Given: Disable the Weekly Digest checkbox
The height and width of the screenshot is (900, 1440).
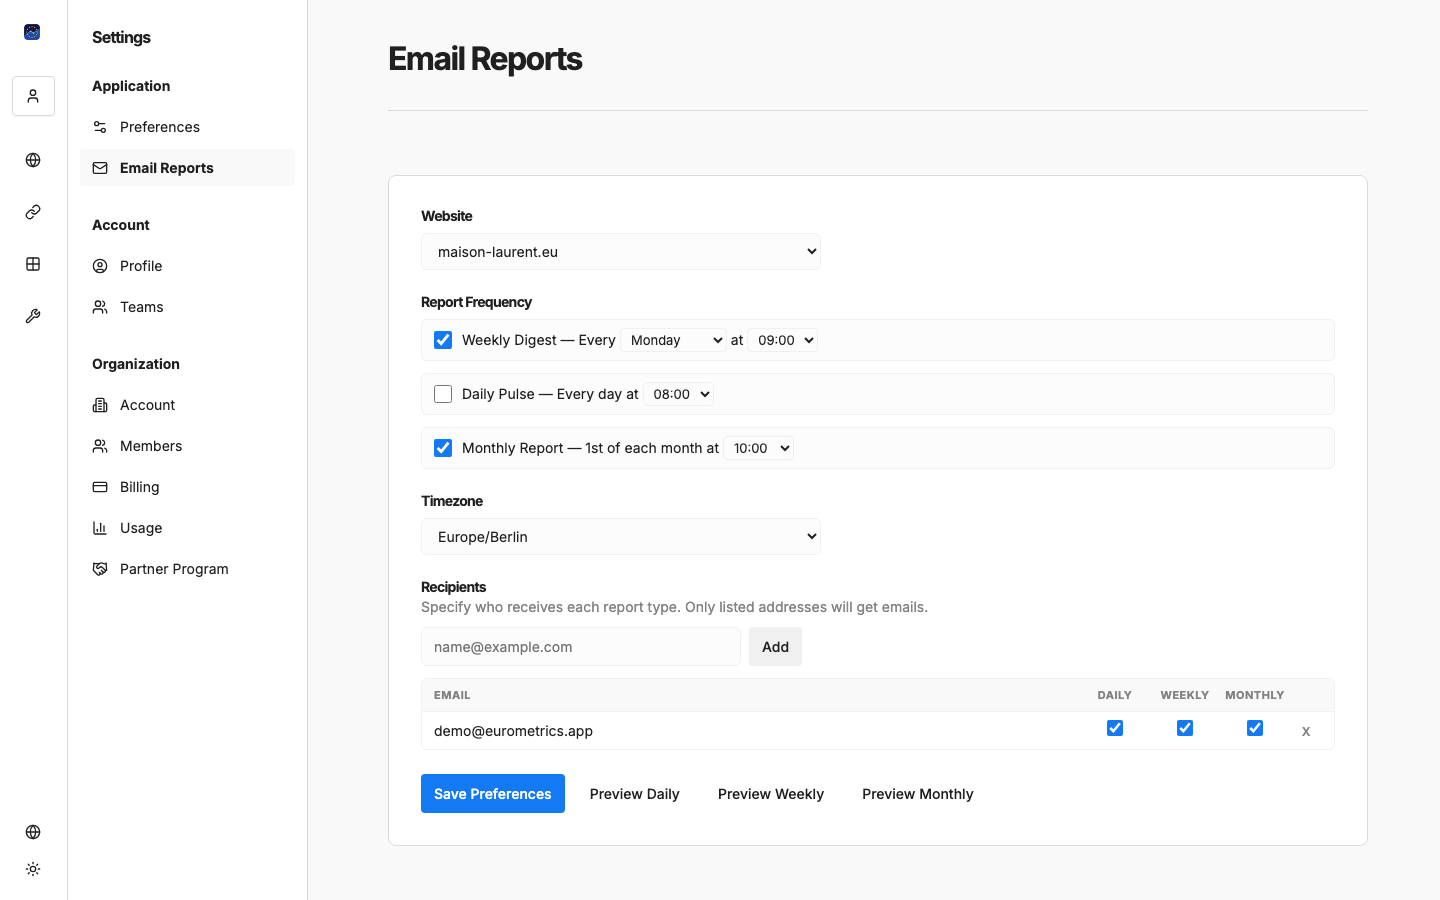Looking at the screenshot, I should click(x=443, y=340).
